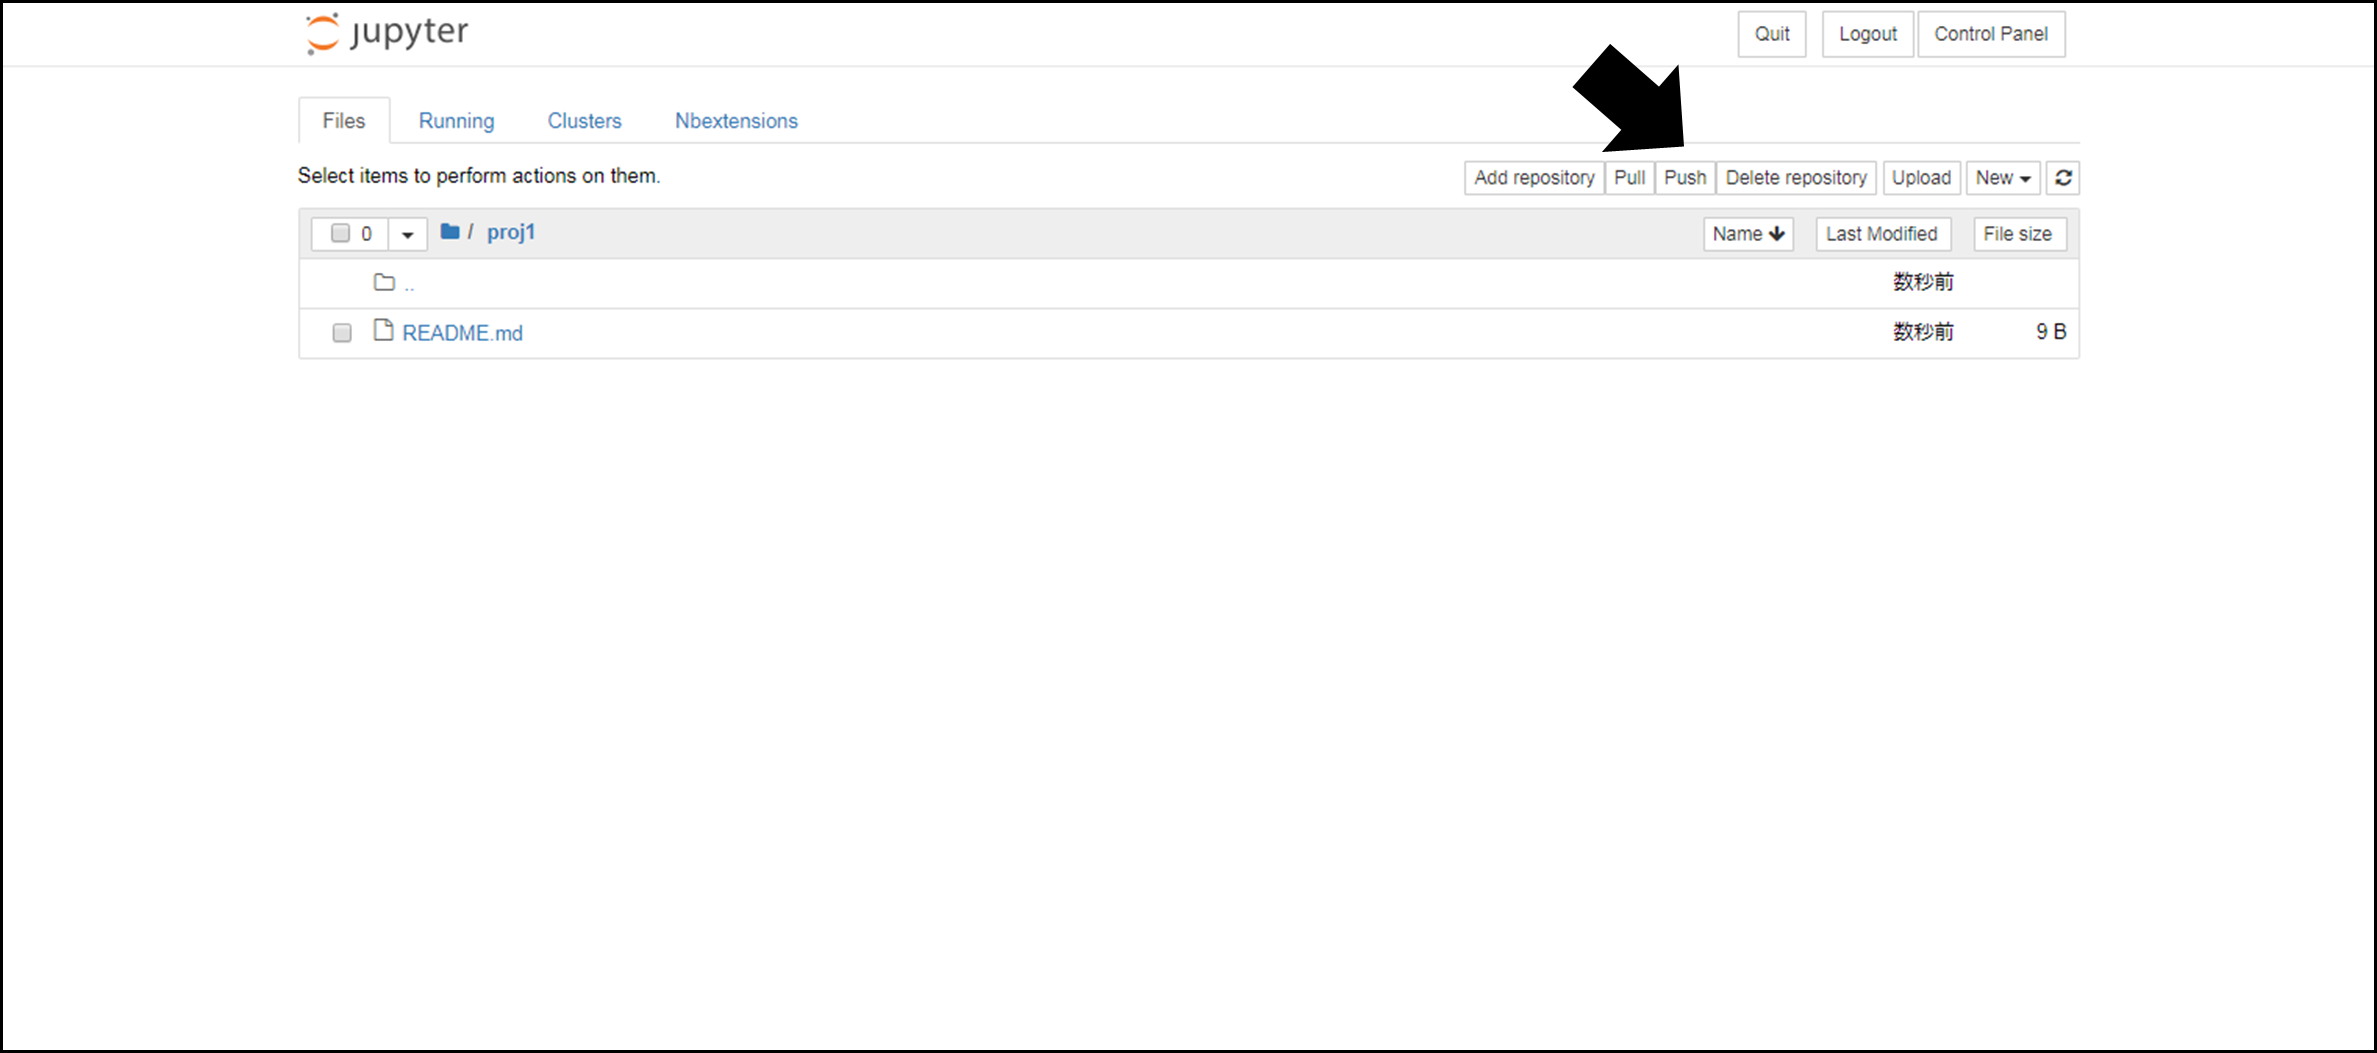
Task: Open the Control Panel
Action: (1991, 34)
